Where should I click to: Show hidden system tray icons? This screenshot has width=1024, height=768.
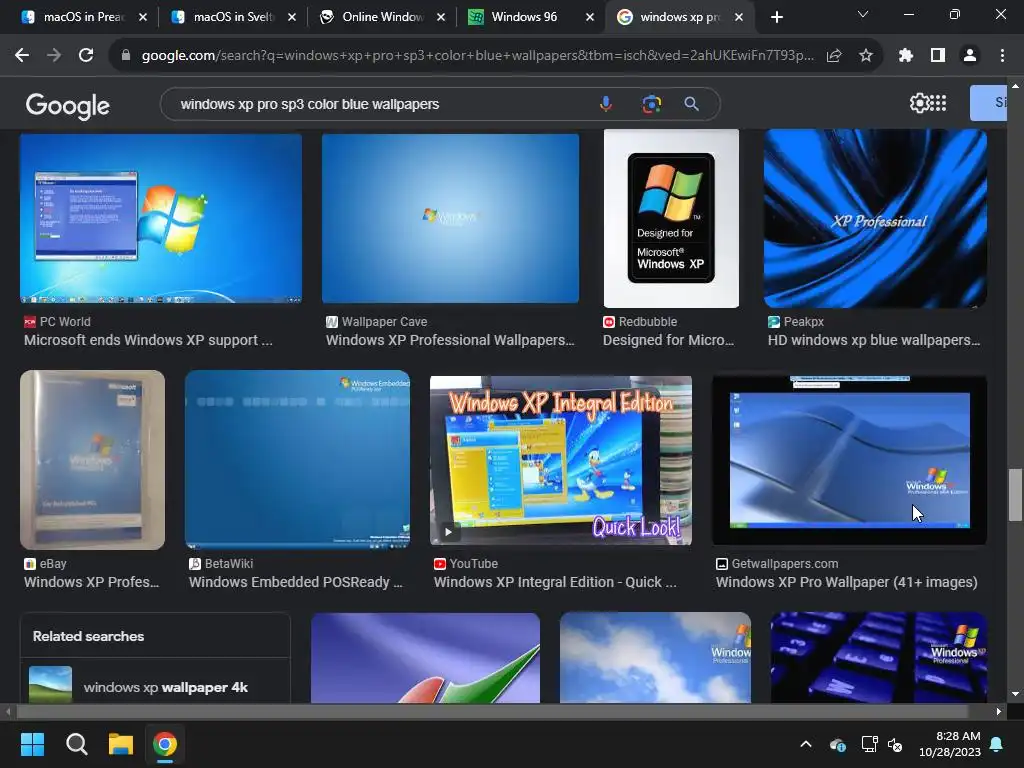806,744
